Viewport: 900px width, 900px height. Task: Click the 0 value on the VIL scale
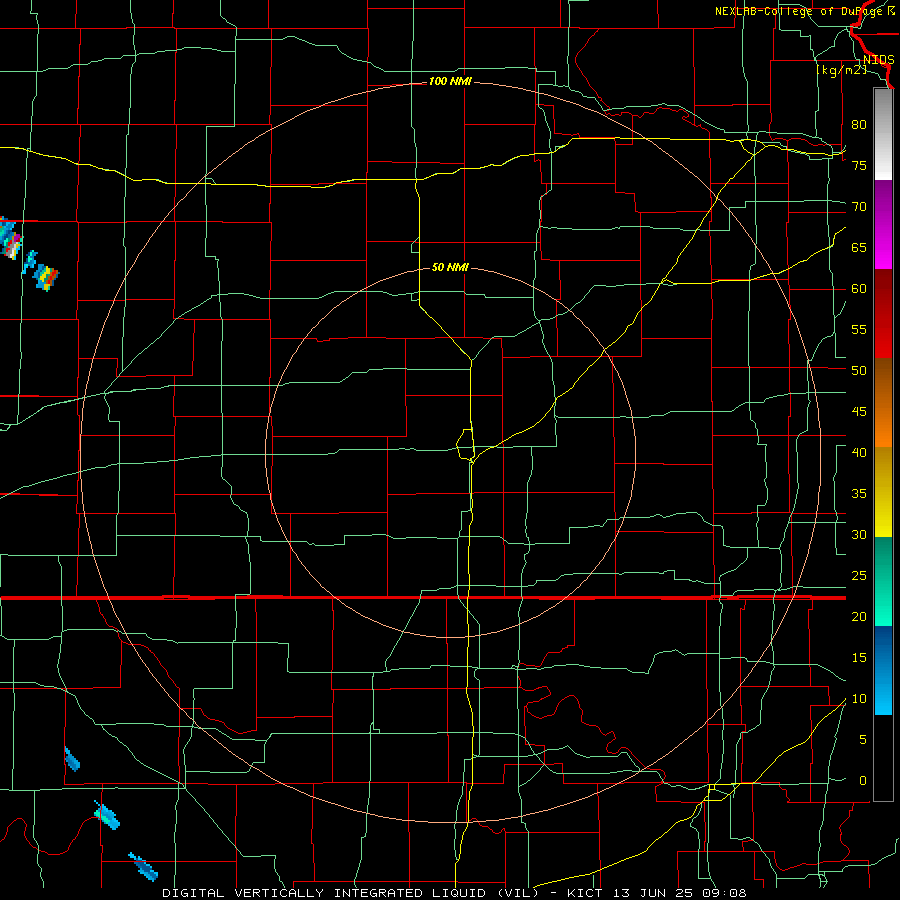pos(863,781)
